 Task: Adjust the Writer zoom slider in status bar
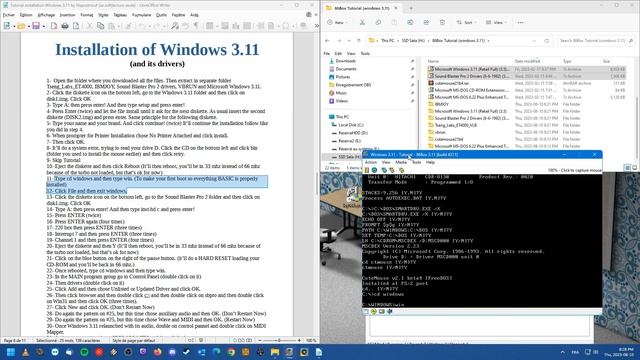279,340
